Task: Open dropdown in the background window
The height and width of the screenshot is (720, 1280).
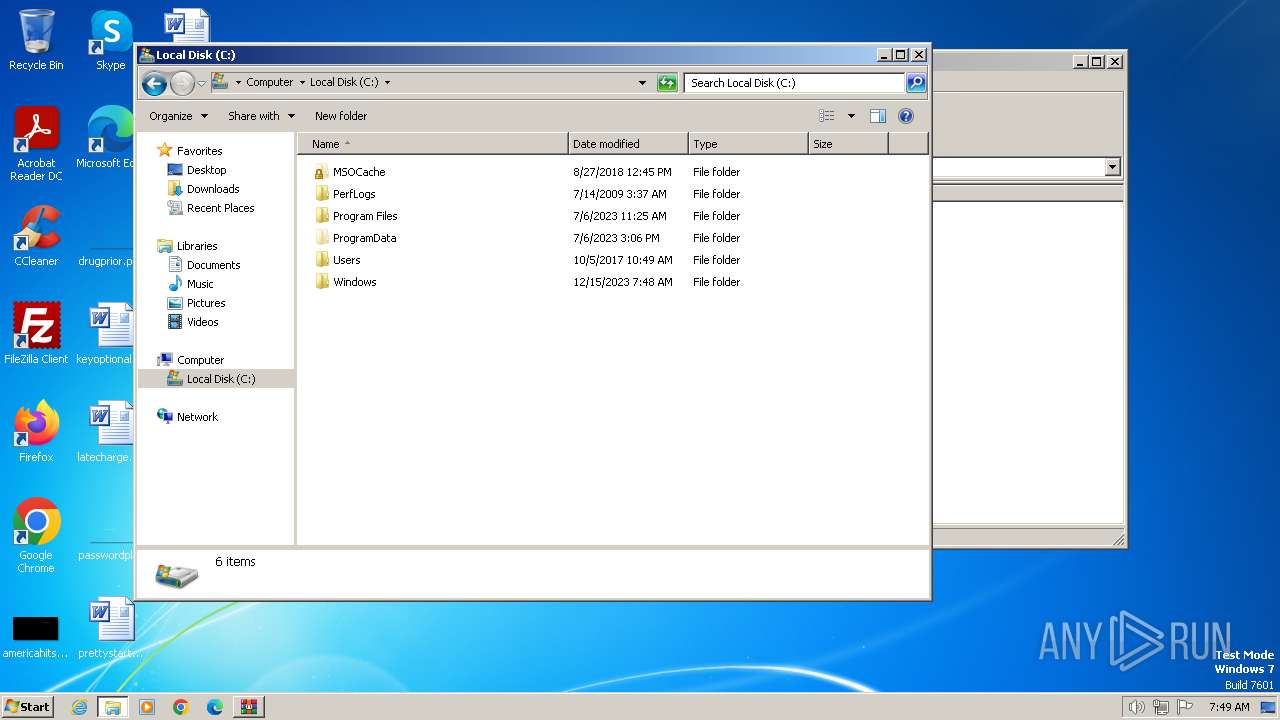Action: click(1112, 167)
